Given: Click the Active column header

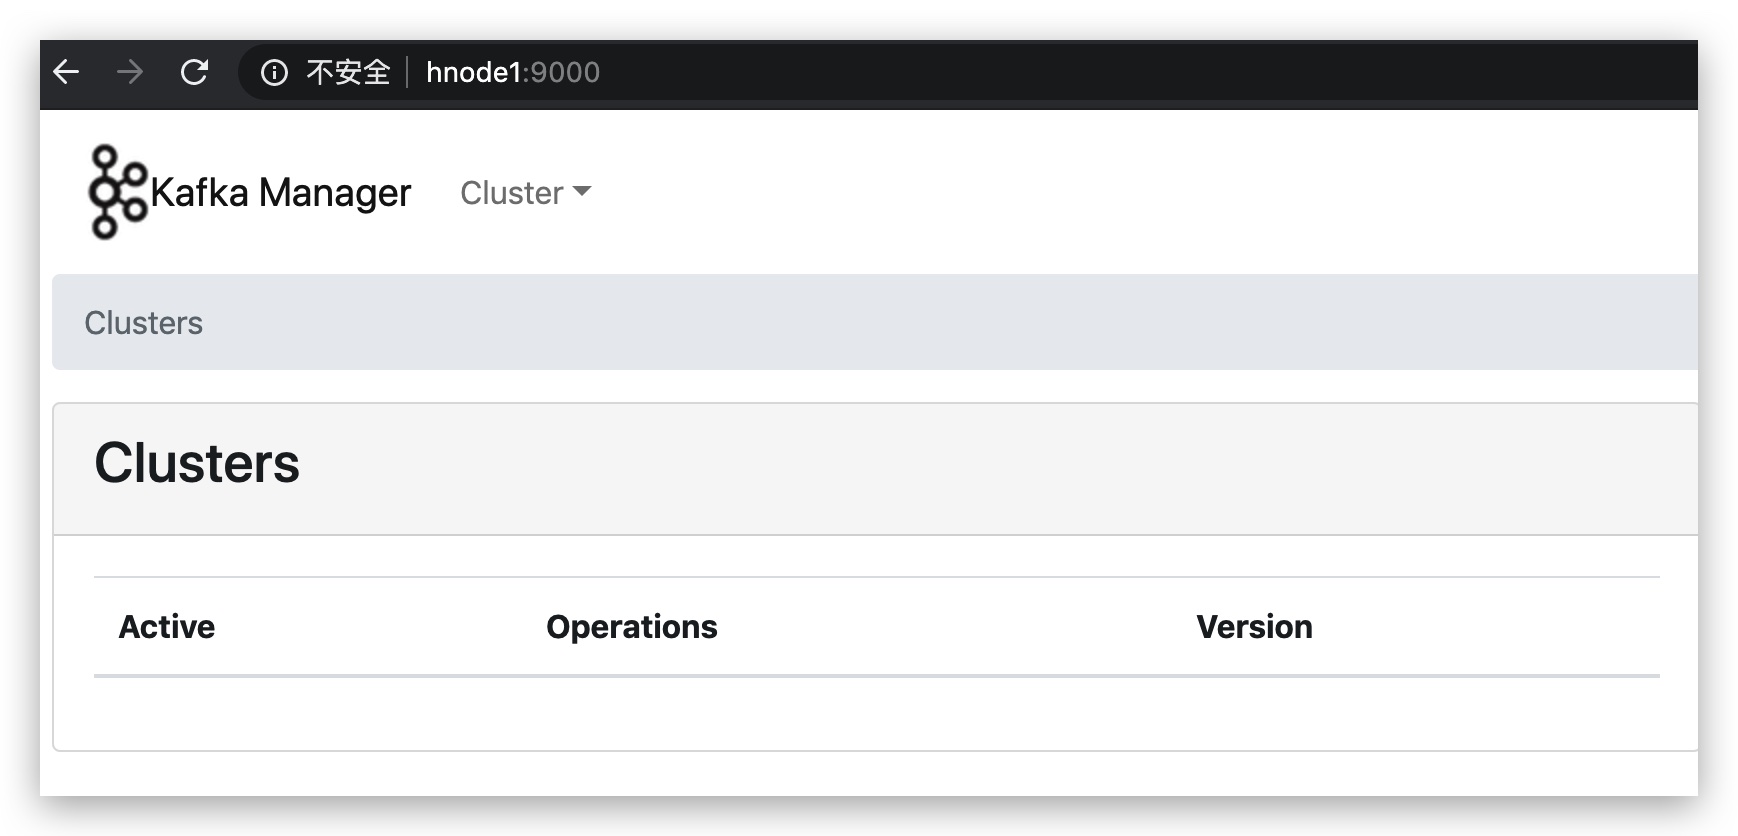Looking at the screenshot, I should pos(167,627).
